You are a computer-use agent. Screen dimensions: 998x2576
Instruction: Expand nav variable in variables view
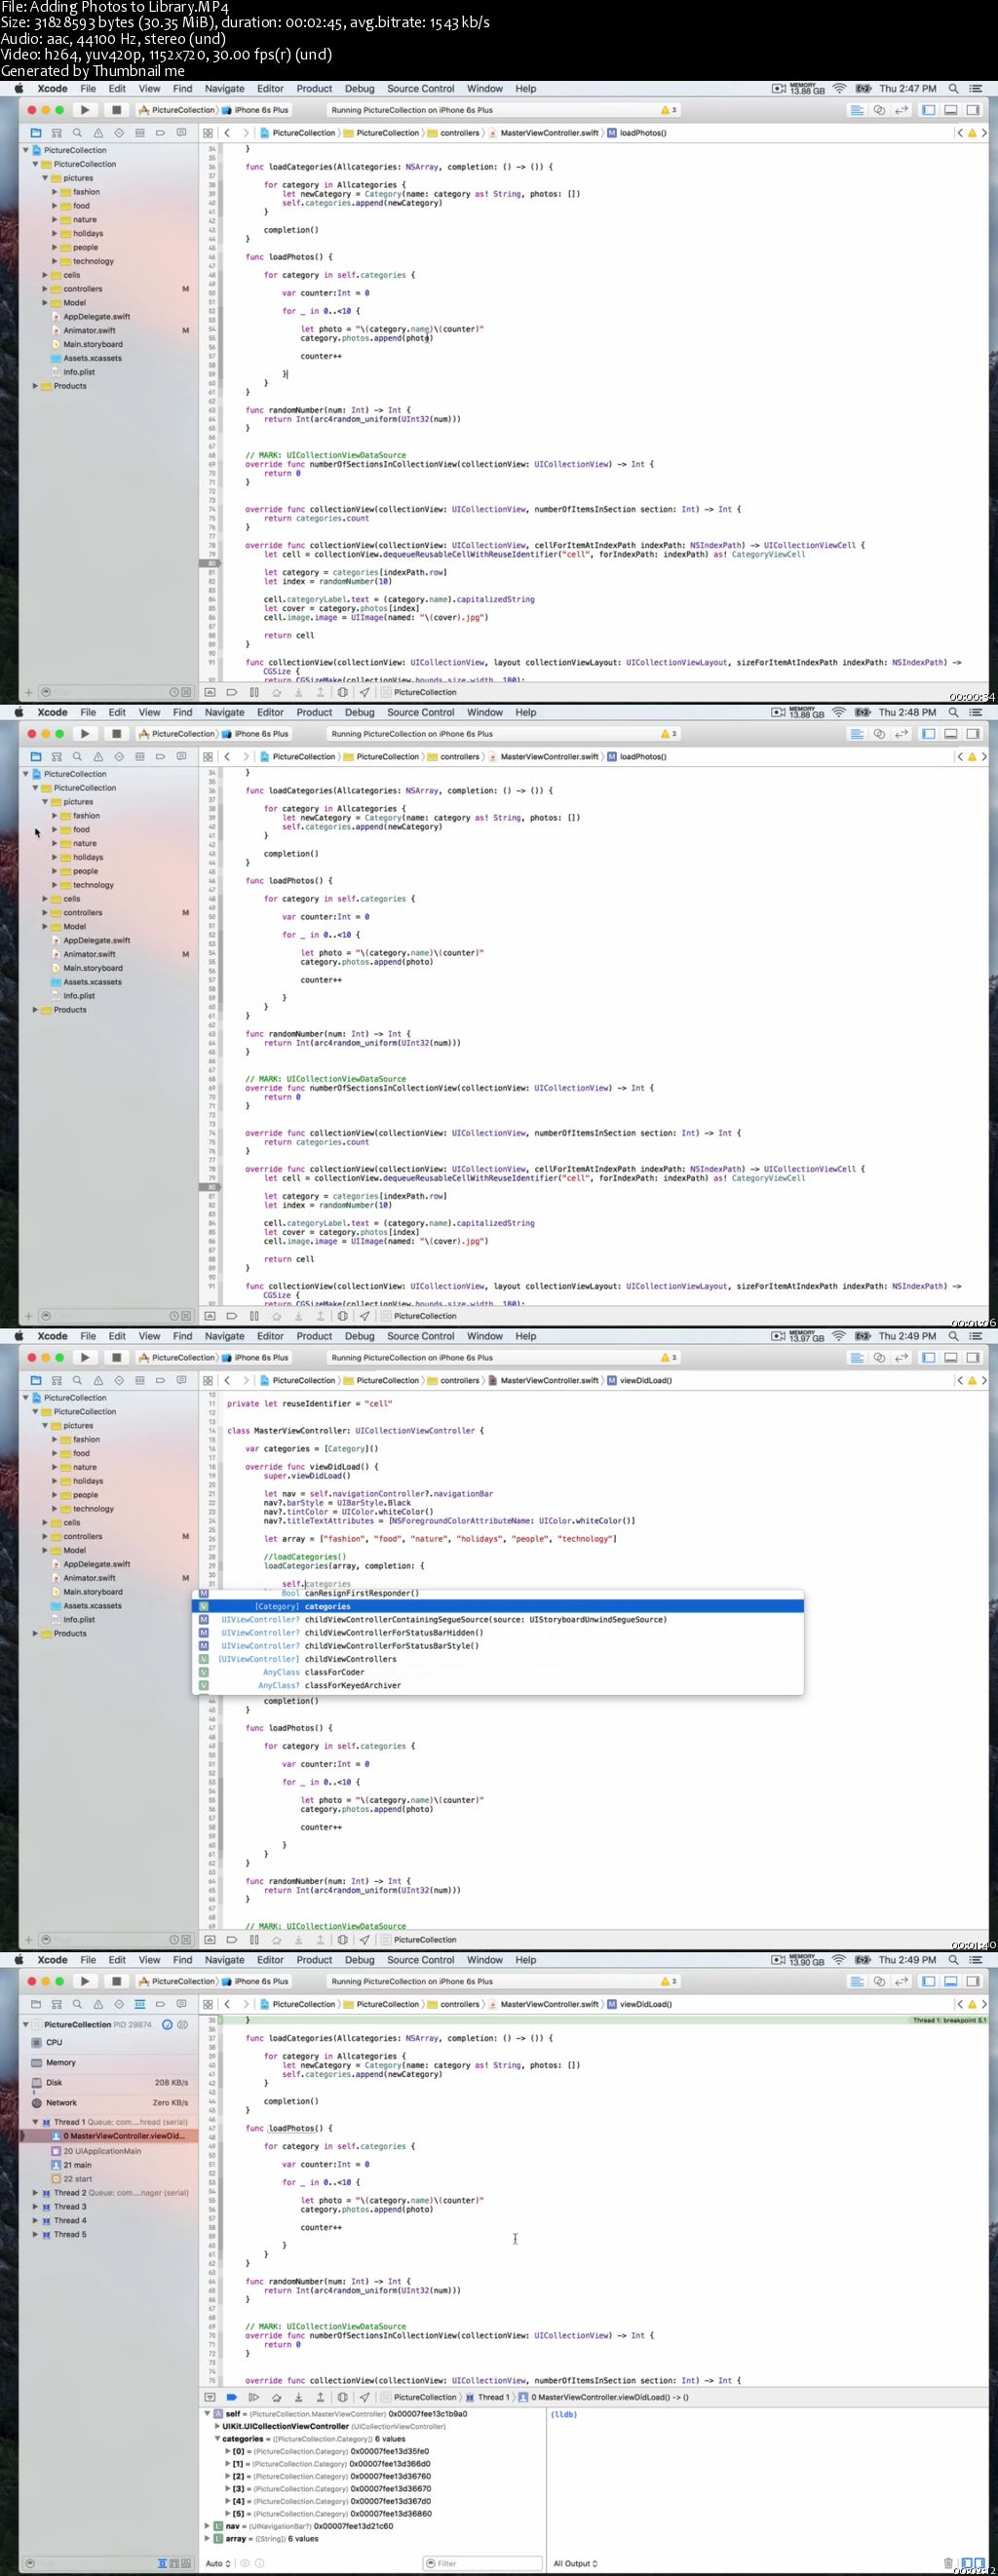[208, 2525]
